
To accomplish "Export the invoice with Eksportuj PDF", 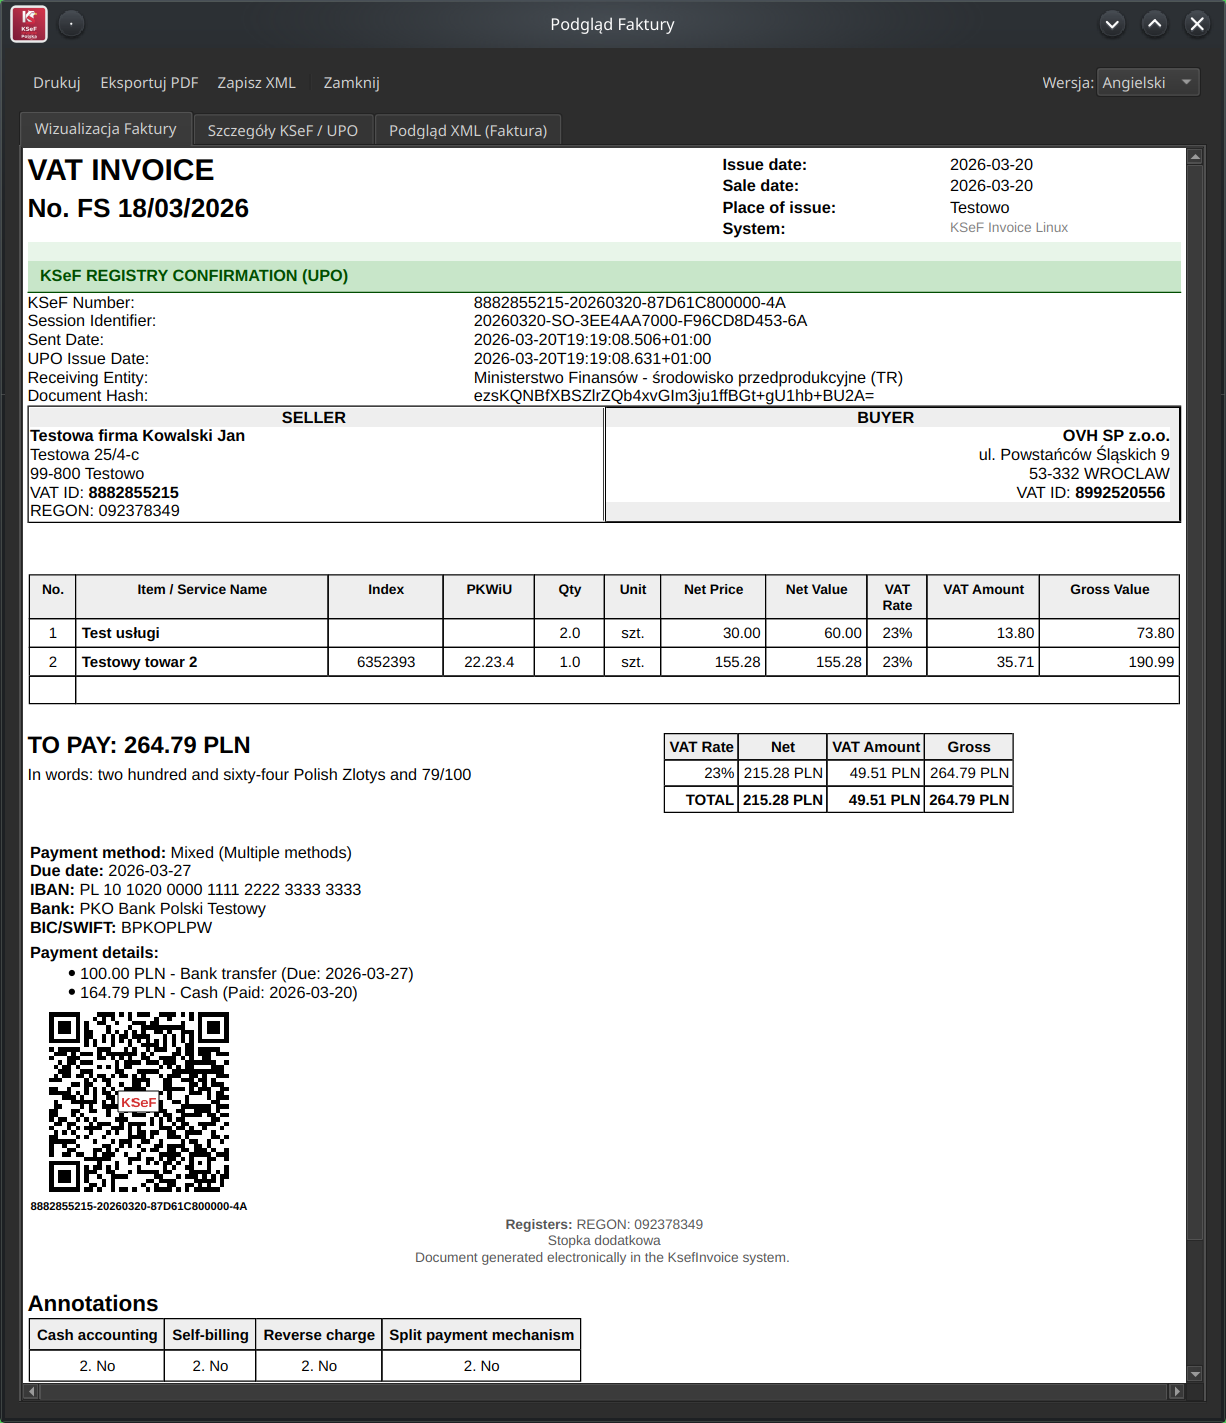I will point(149,83).
